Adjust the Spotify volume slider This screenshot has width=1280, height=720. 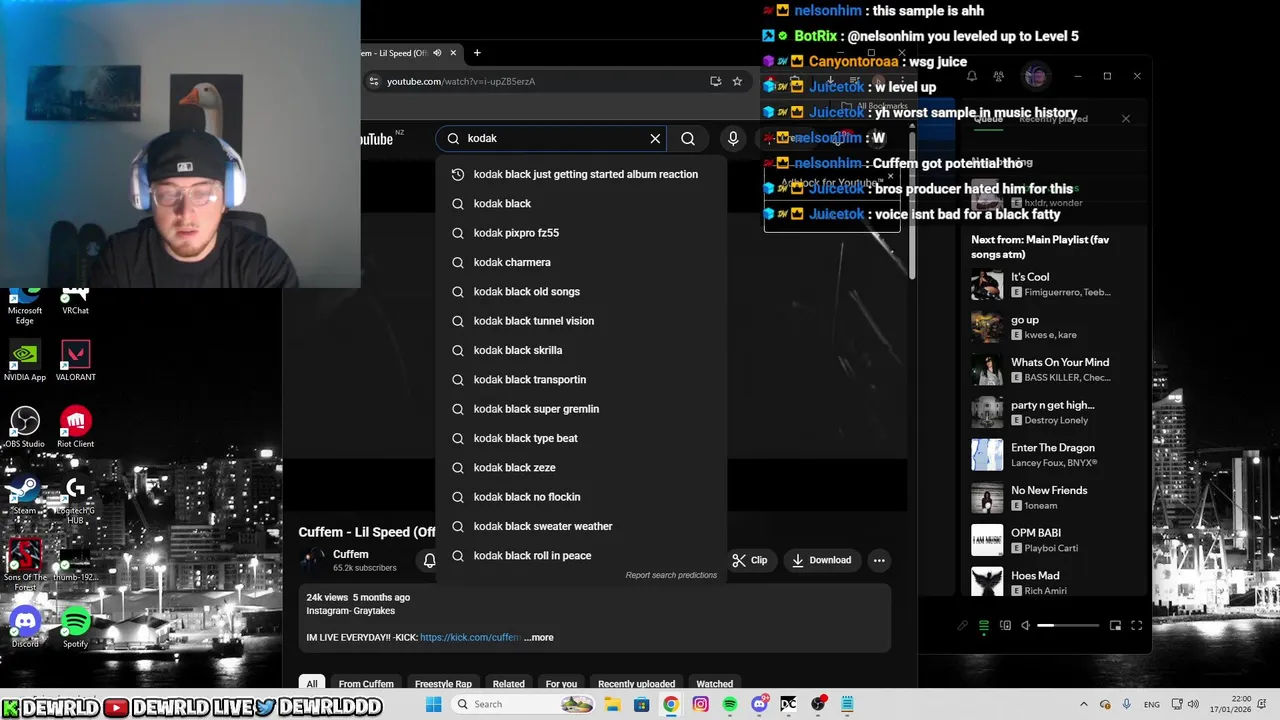pos(1068,626)
